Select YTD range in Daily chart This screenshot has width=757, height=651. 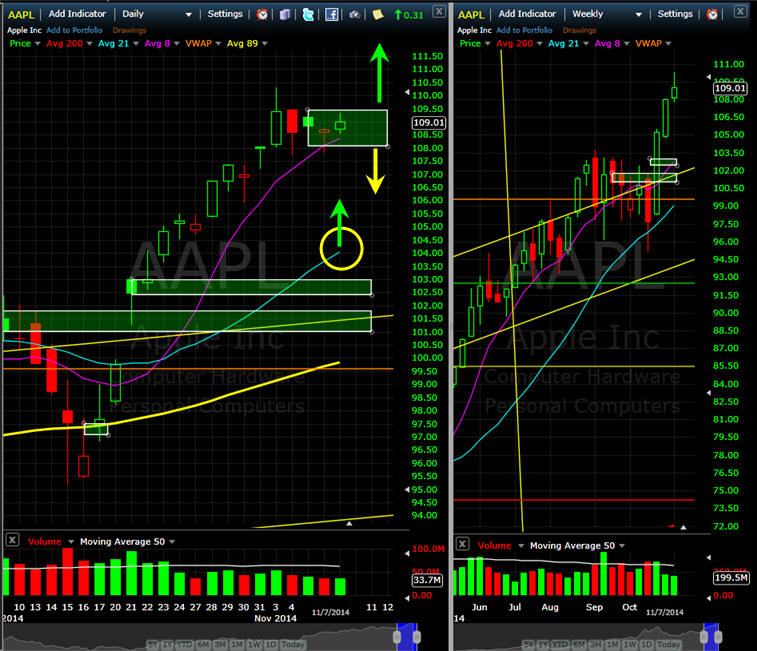point(184,644)
